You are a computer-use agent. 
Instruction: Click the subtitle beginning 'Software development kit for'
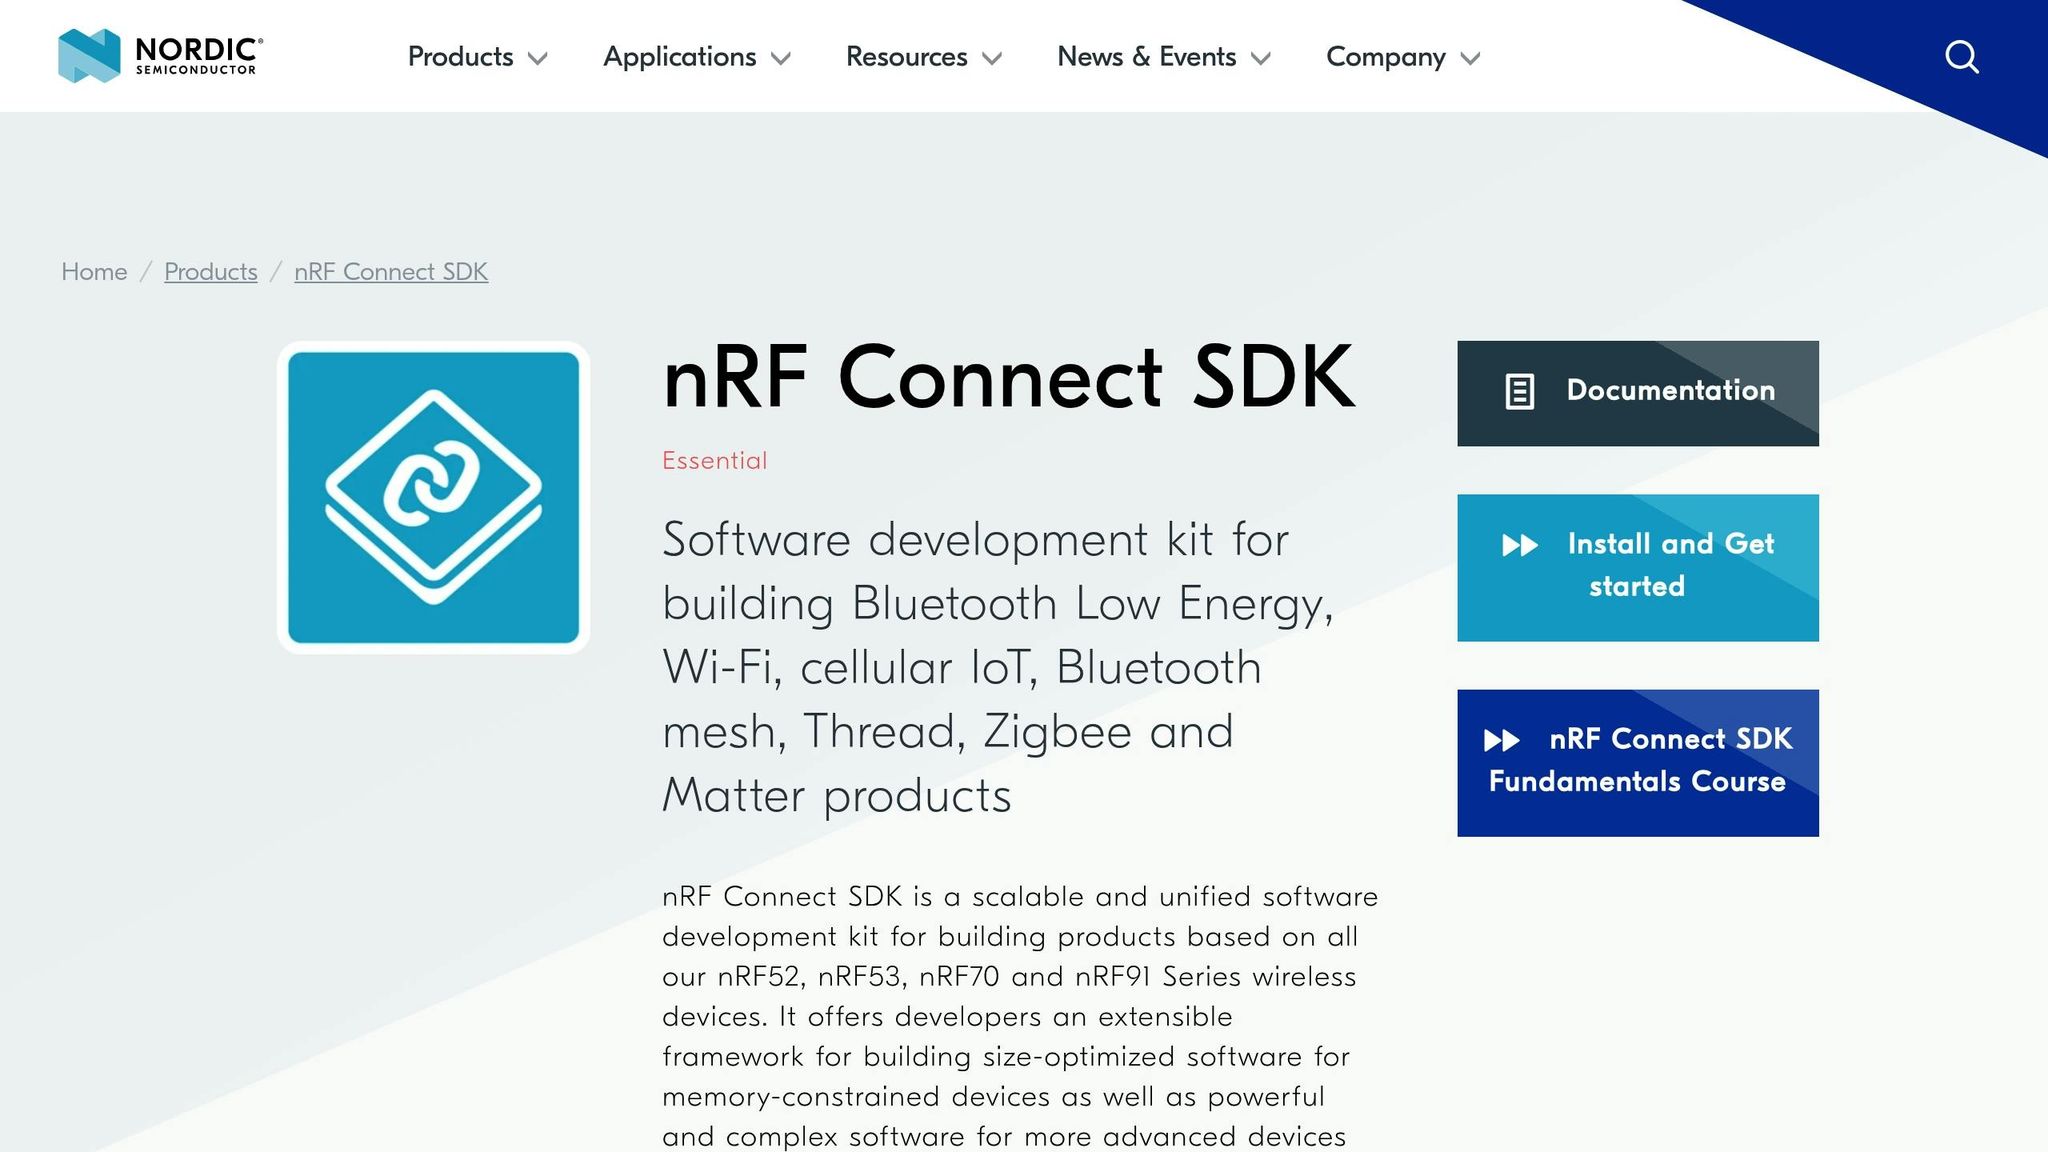point(998,668)
